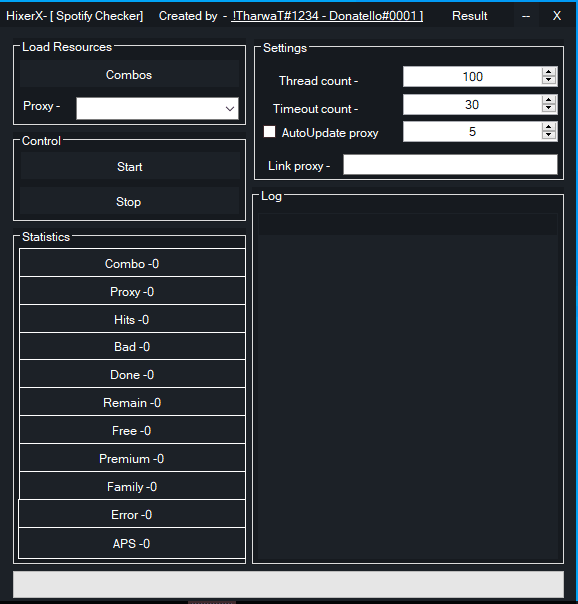Click inside the Log output area
This screenshot has height=604, width=578.
coord(408,385)
